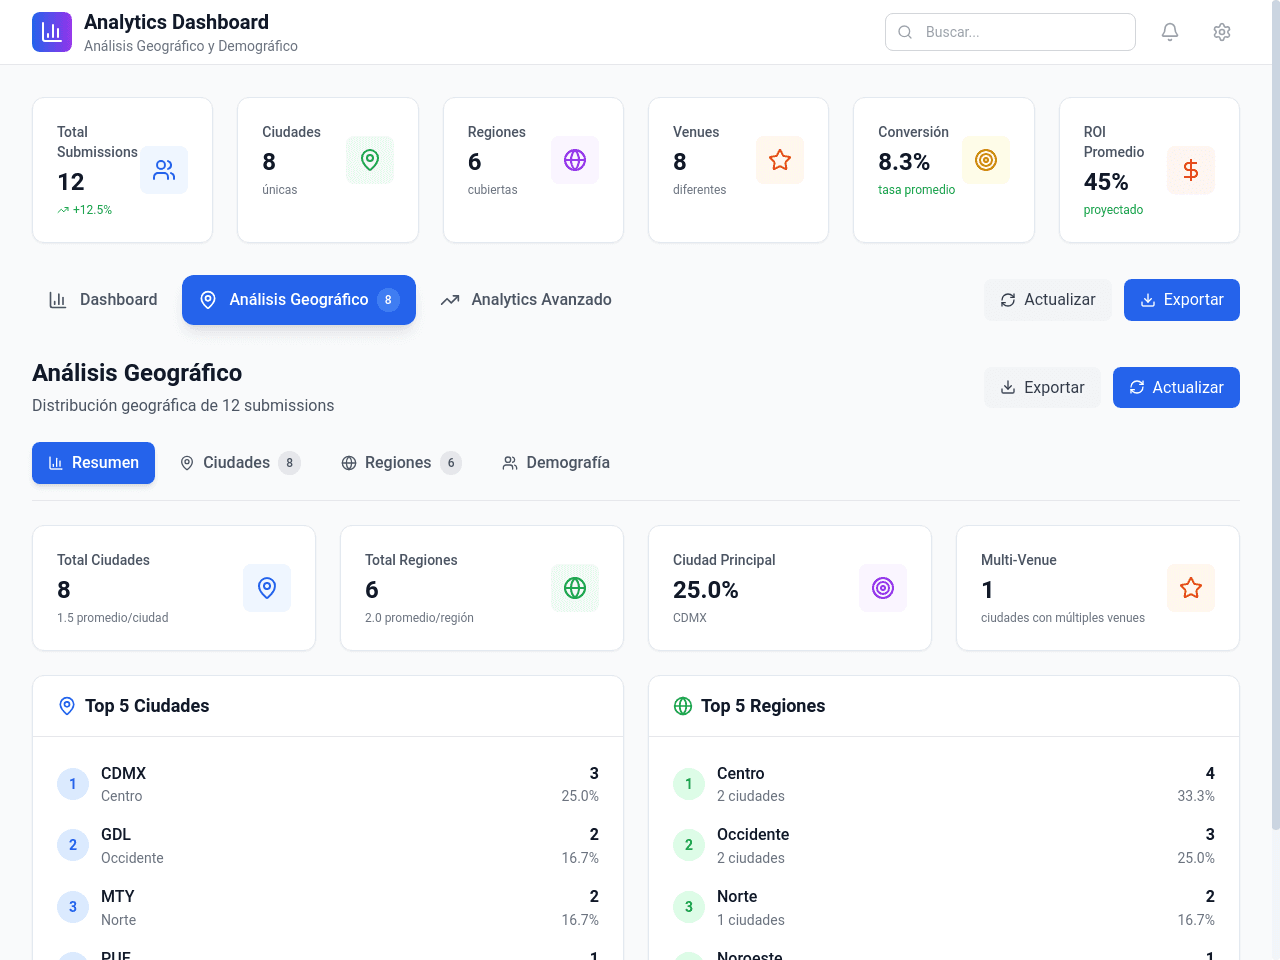This screenshot has width=1280, height=960.
Task: Click the globe icon beside Top 5 Regiones
Action: pos(683,706)
